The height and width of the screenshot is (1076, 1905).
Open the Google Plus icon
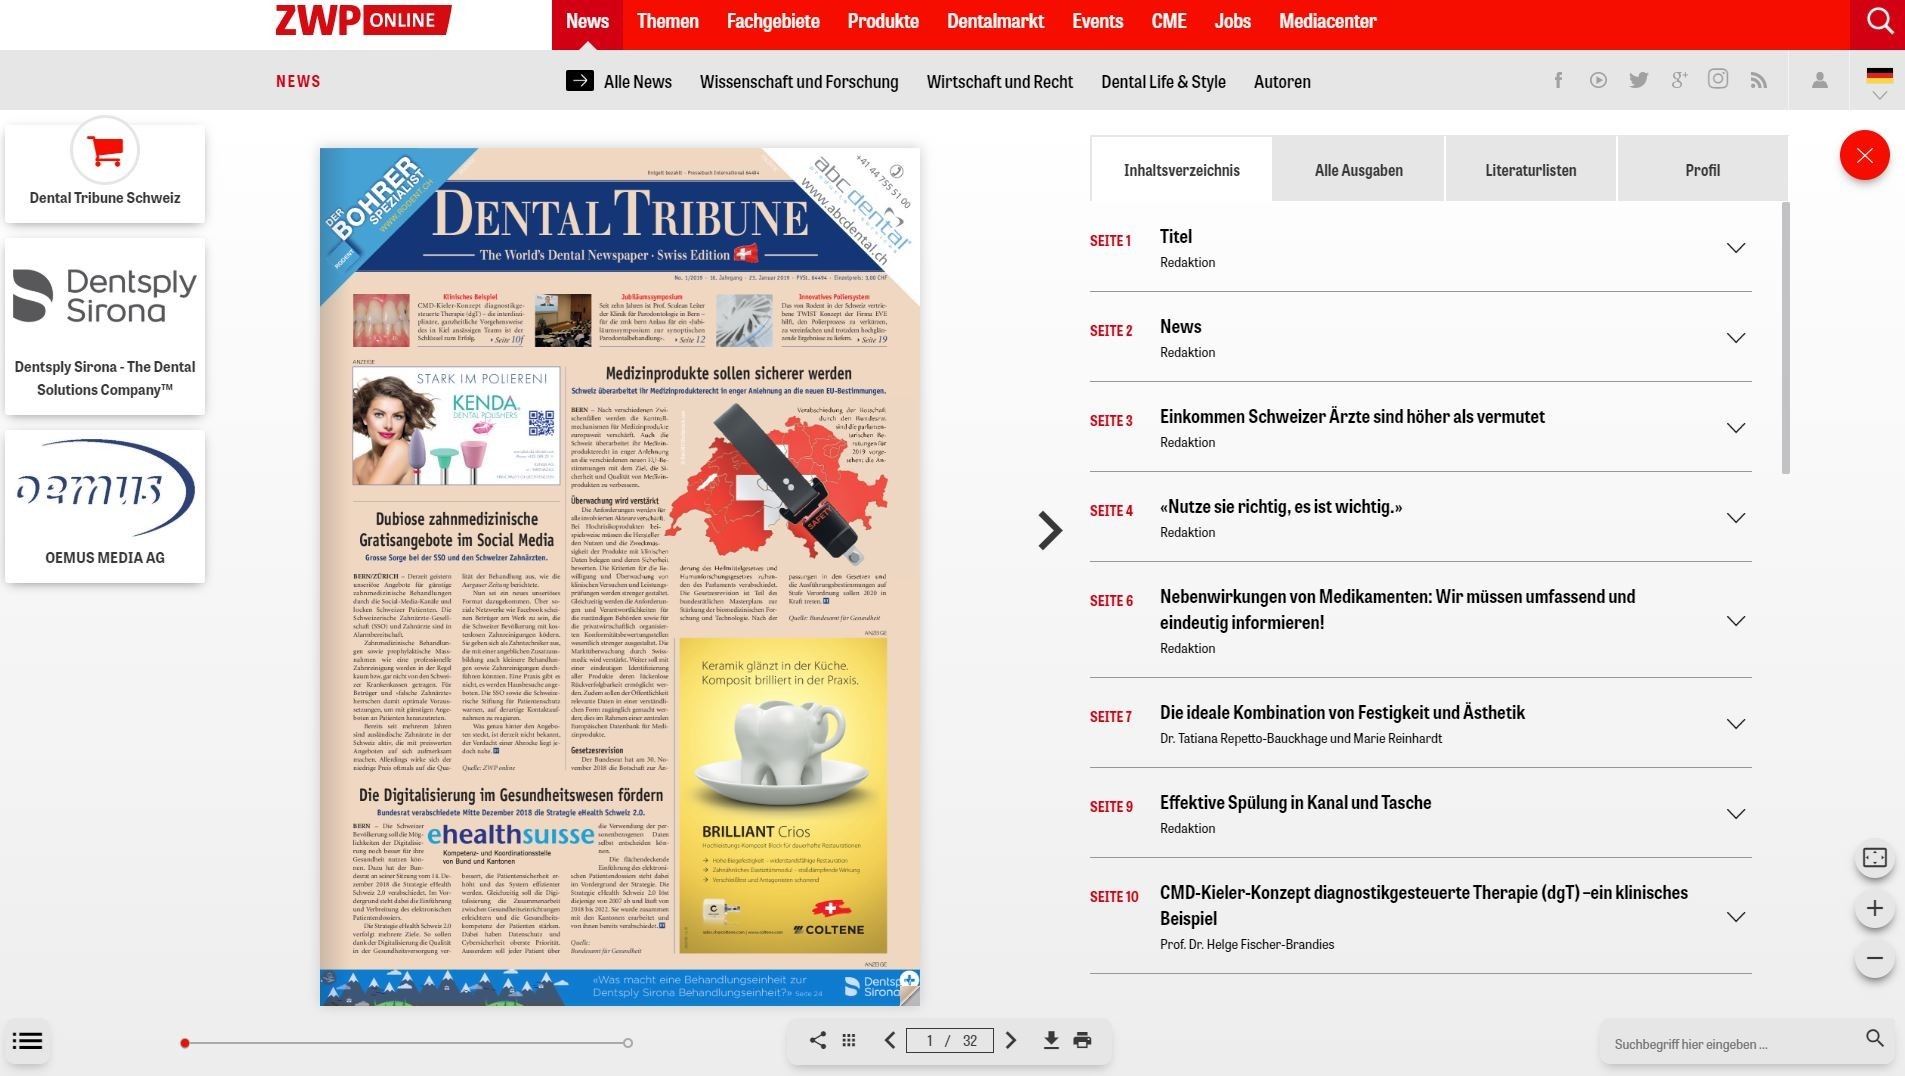(x=1679, y=80)
